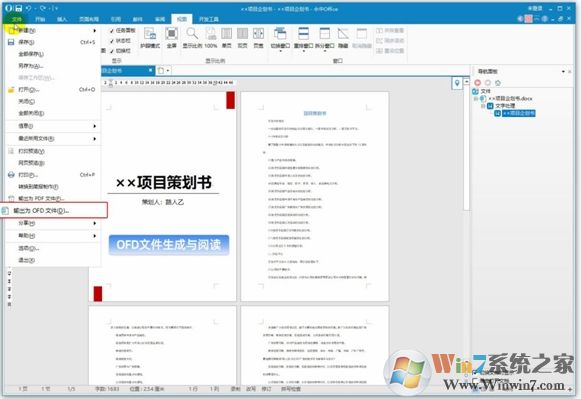Click the scroll-up arrow of document scrollbar
Image resolution: width=581 pixels, height=399 pixels.
467,82
